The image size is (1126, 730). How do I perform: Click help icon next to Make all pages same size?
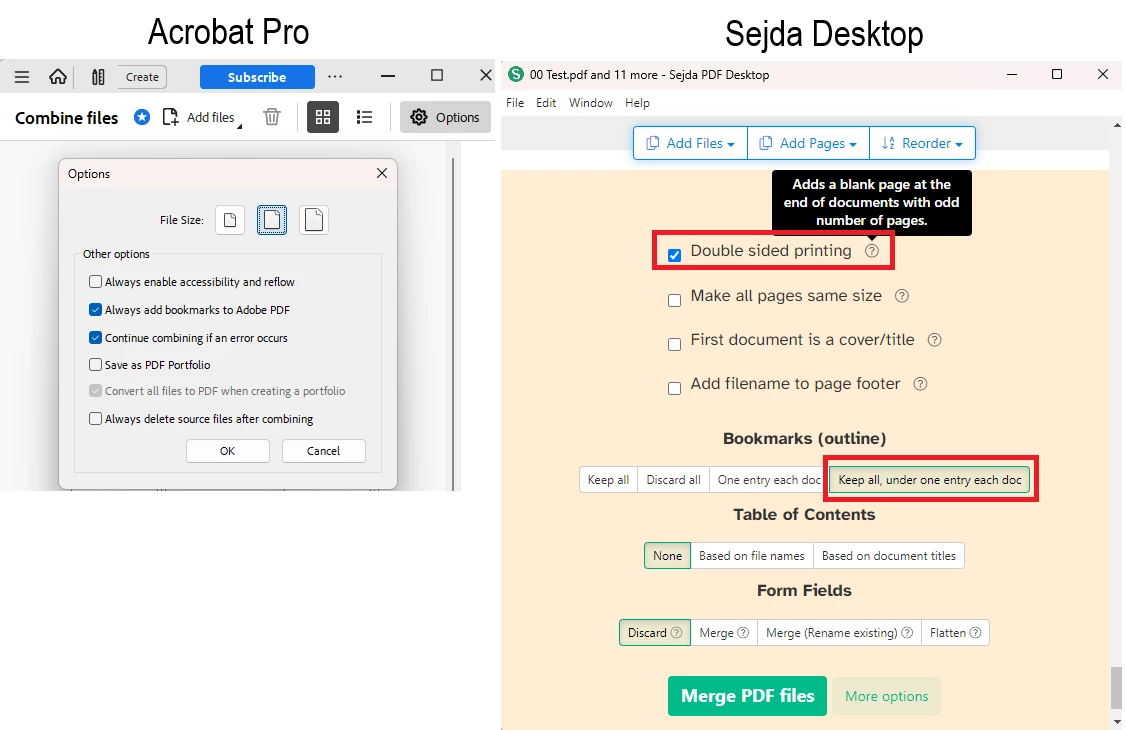coord(902,296)
